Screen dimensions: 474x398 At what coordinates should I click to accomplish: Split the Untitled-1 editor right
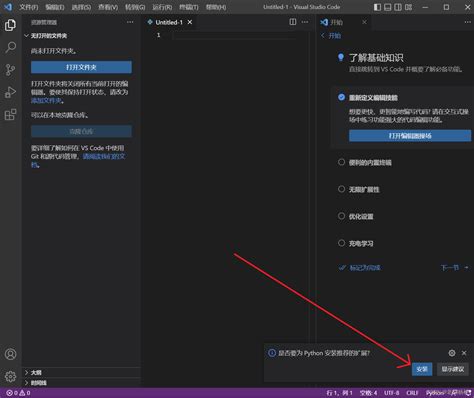point(293,22)
